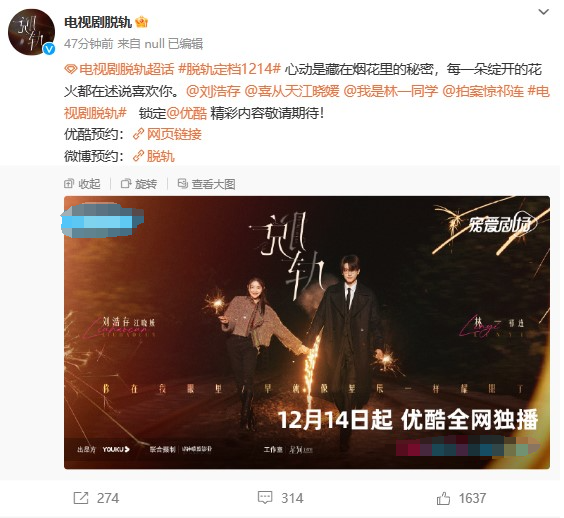Image resolution: width=564 pixels, height=518 pixels.
Task: Click the crown membership badge icon
Action: (141, 22)
